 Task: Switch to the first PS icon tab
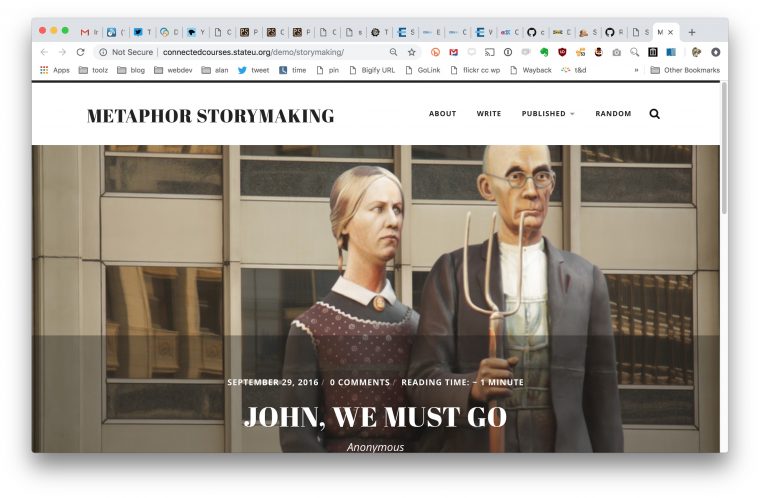[249, 32]
